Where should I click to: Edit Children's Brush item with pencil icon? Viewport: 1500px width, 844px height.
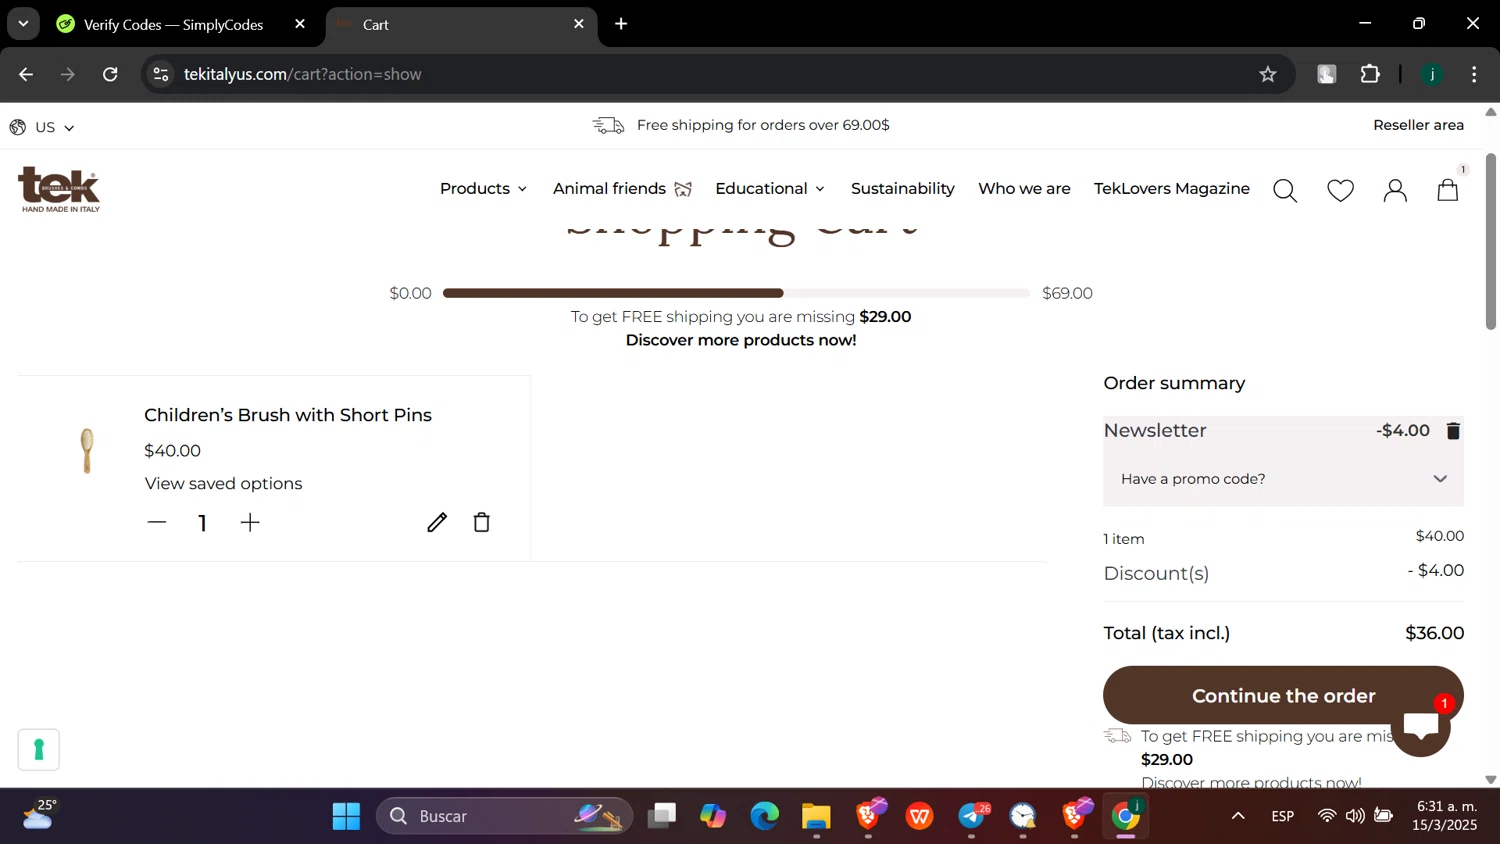[437, 522]
